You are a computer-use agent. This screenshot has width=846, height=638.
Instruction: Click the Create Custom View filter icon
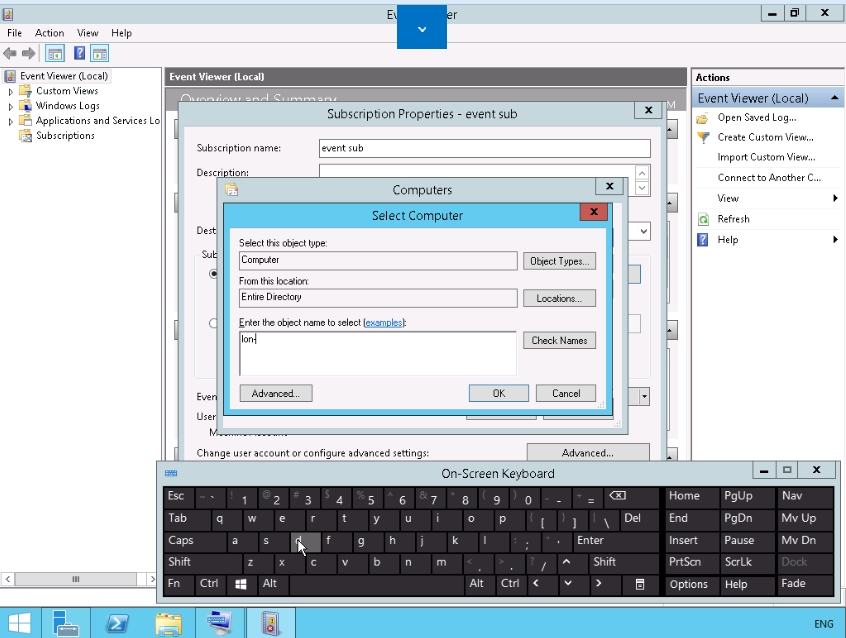click(704, 137)
